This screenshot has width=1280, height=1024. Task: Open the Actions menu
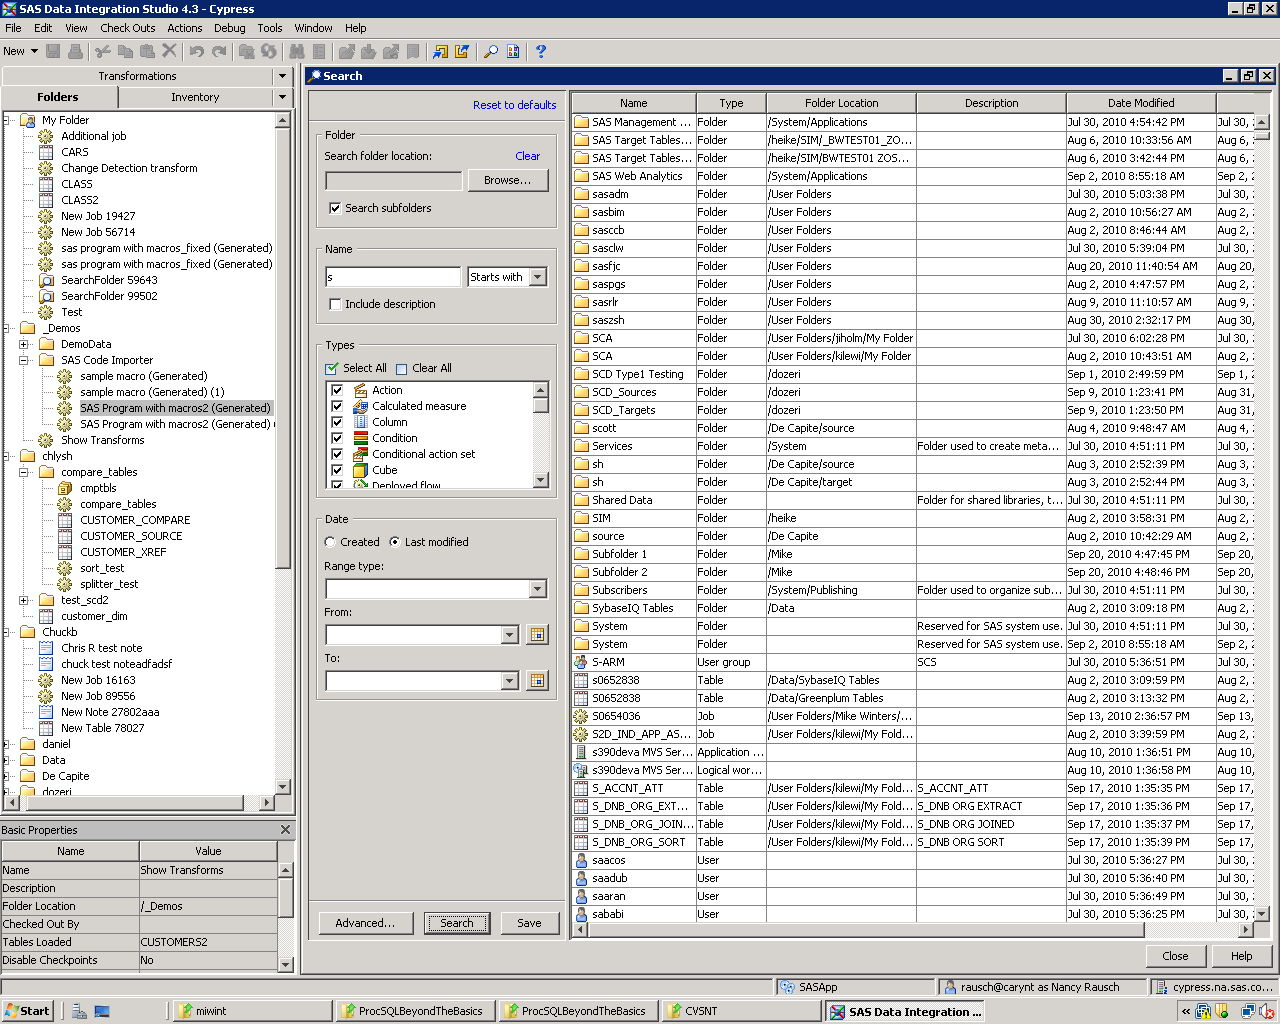click(x=184, y=28)
